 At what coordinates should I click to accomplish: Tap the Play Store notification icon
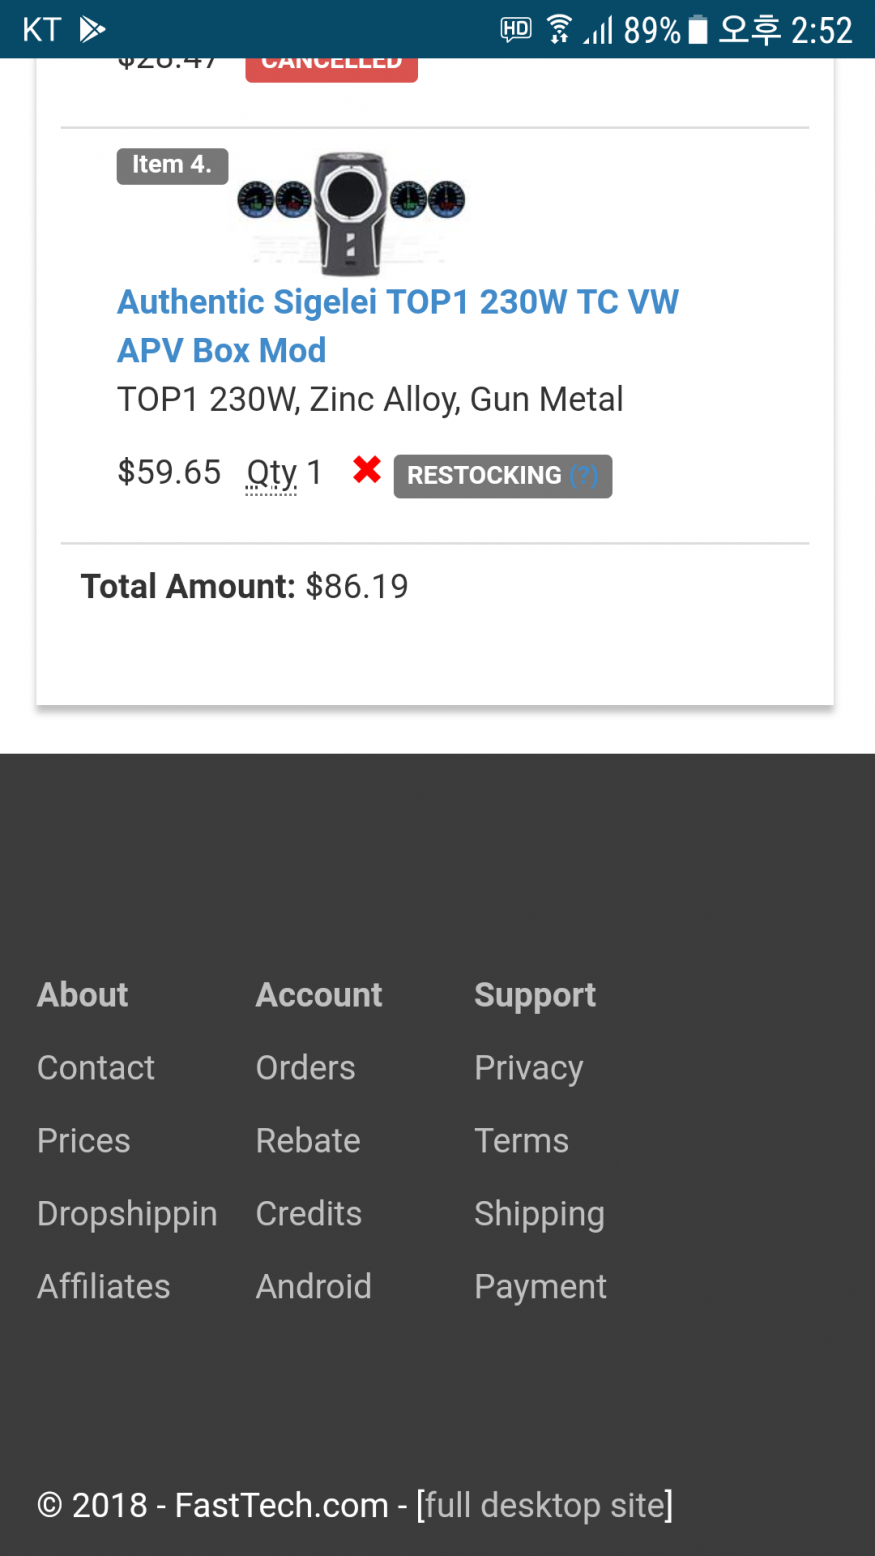coord(93,30)
